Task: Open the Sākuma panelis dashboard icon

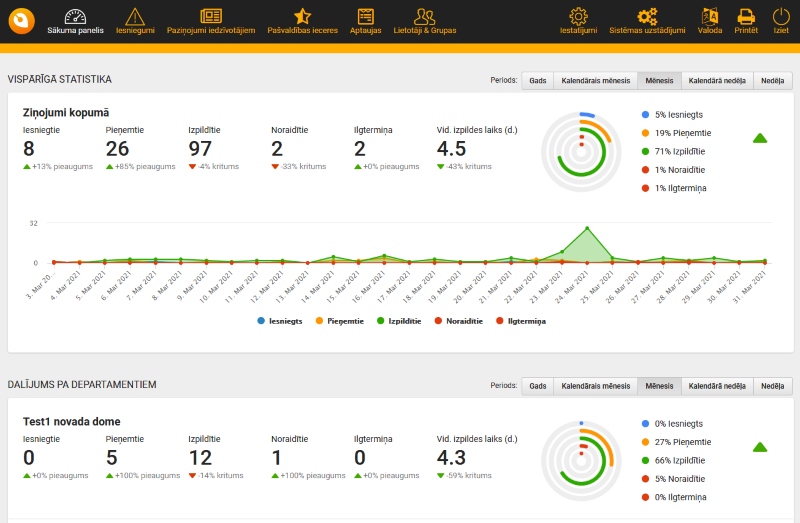Action: click(75, 16)
